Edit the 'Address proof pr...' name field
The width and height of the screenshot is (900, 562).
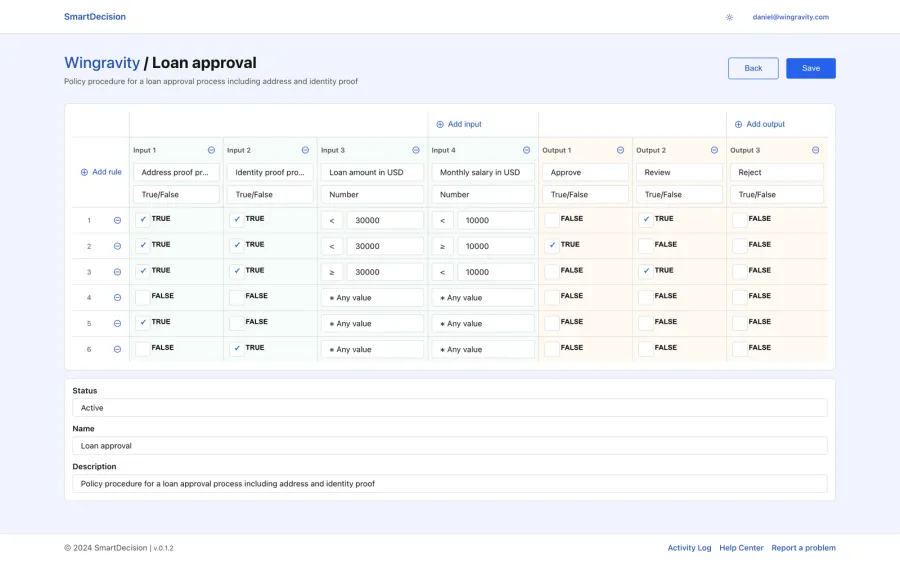tap(176, 172)
